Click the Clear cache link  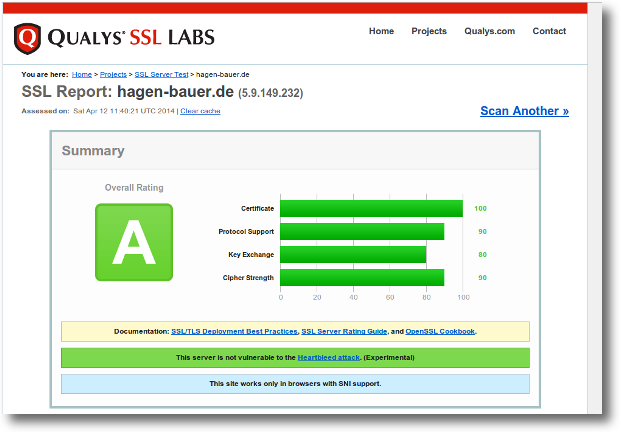coord(200,111)
